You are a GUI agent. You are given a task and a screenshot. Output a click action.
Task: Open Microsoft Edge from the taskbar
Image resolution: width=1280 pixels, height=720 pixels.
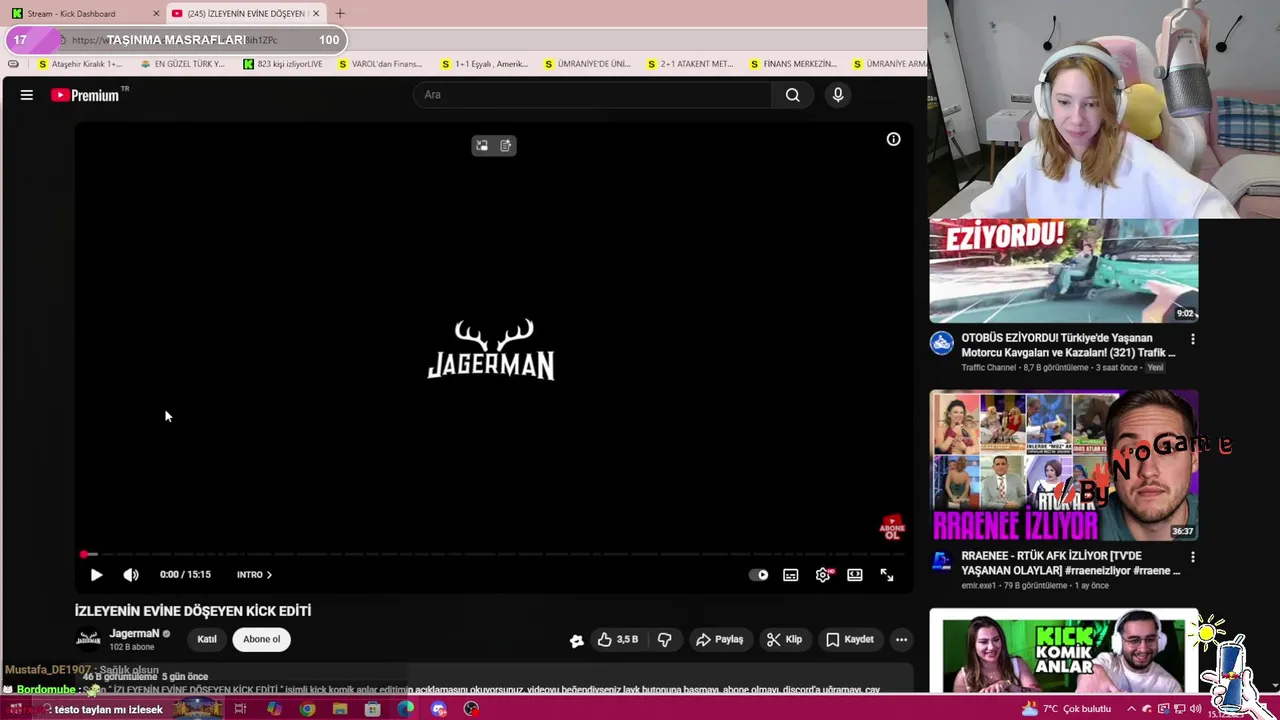(x=405, y=709)
